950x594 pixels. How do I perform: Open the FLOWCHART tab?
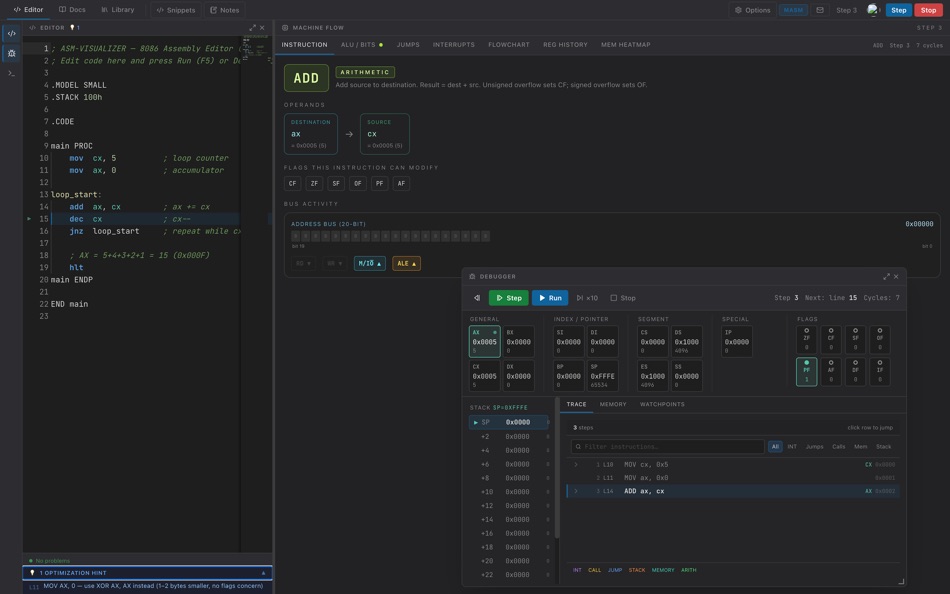pyautogui.click(x=509, y=45)
